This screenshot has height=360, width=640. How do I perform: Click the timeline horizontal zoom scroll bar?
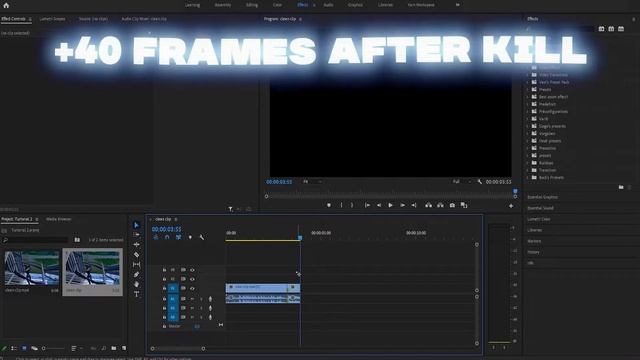tap(178, 349)
